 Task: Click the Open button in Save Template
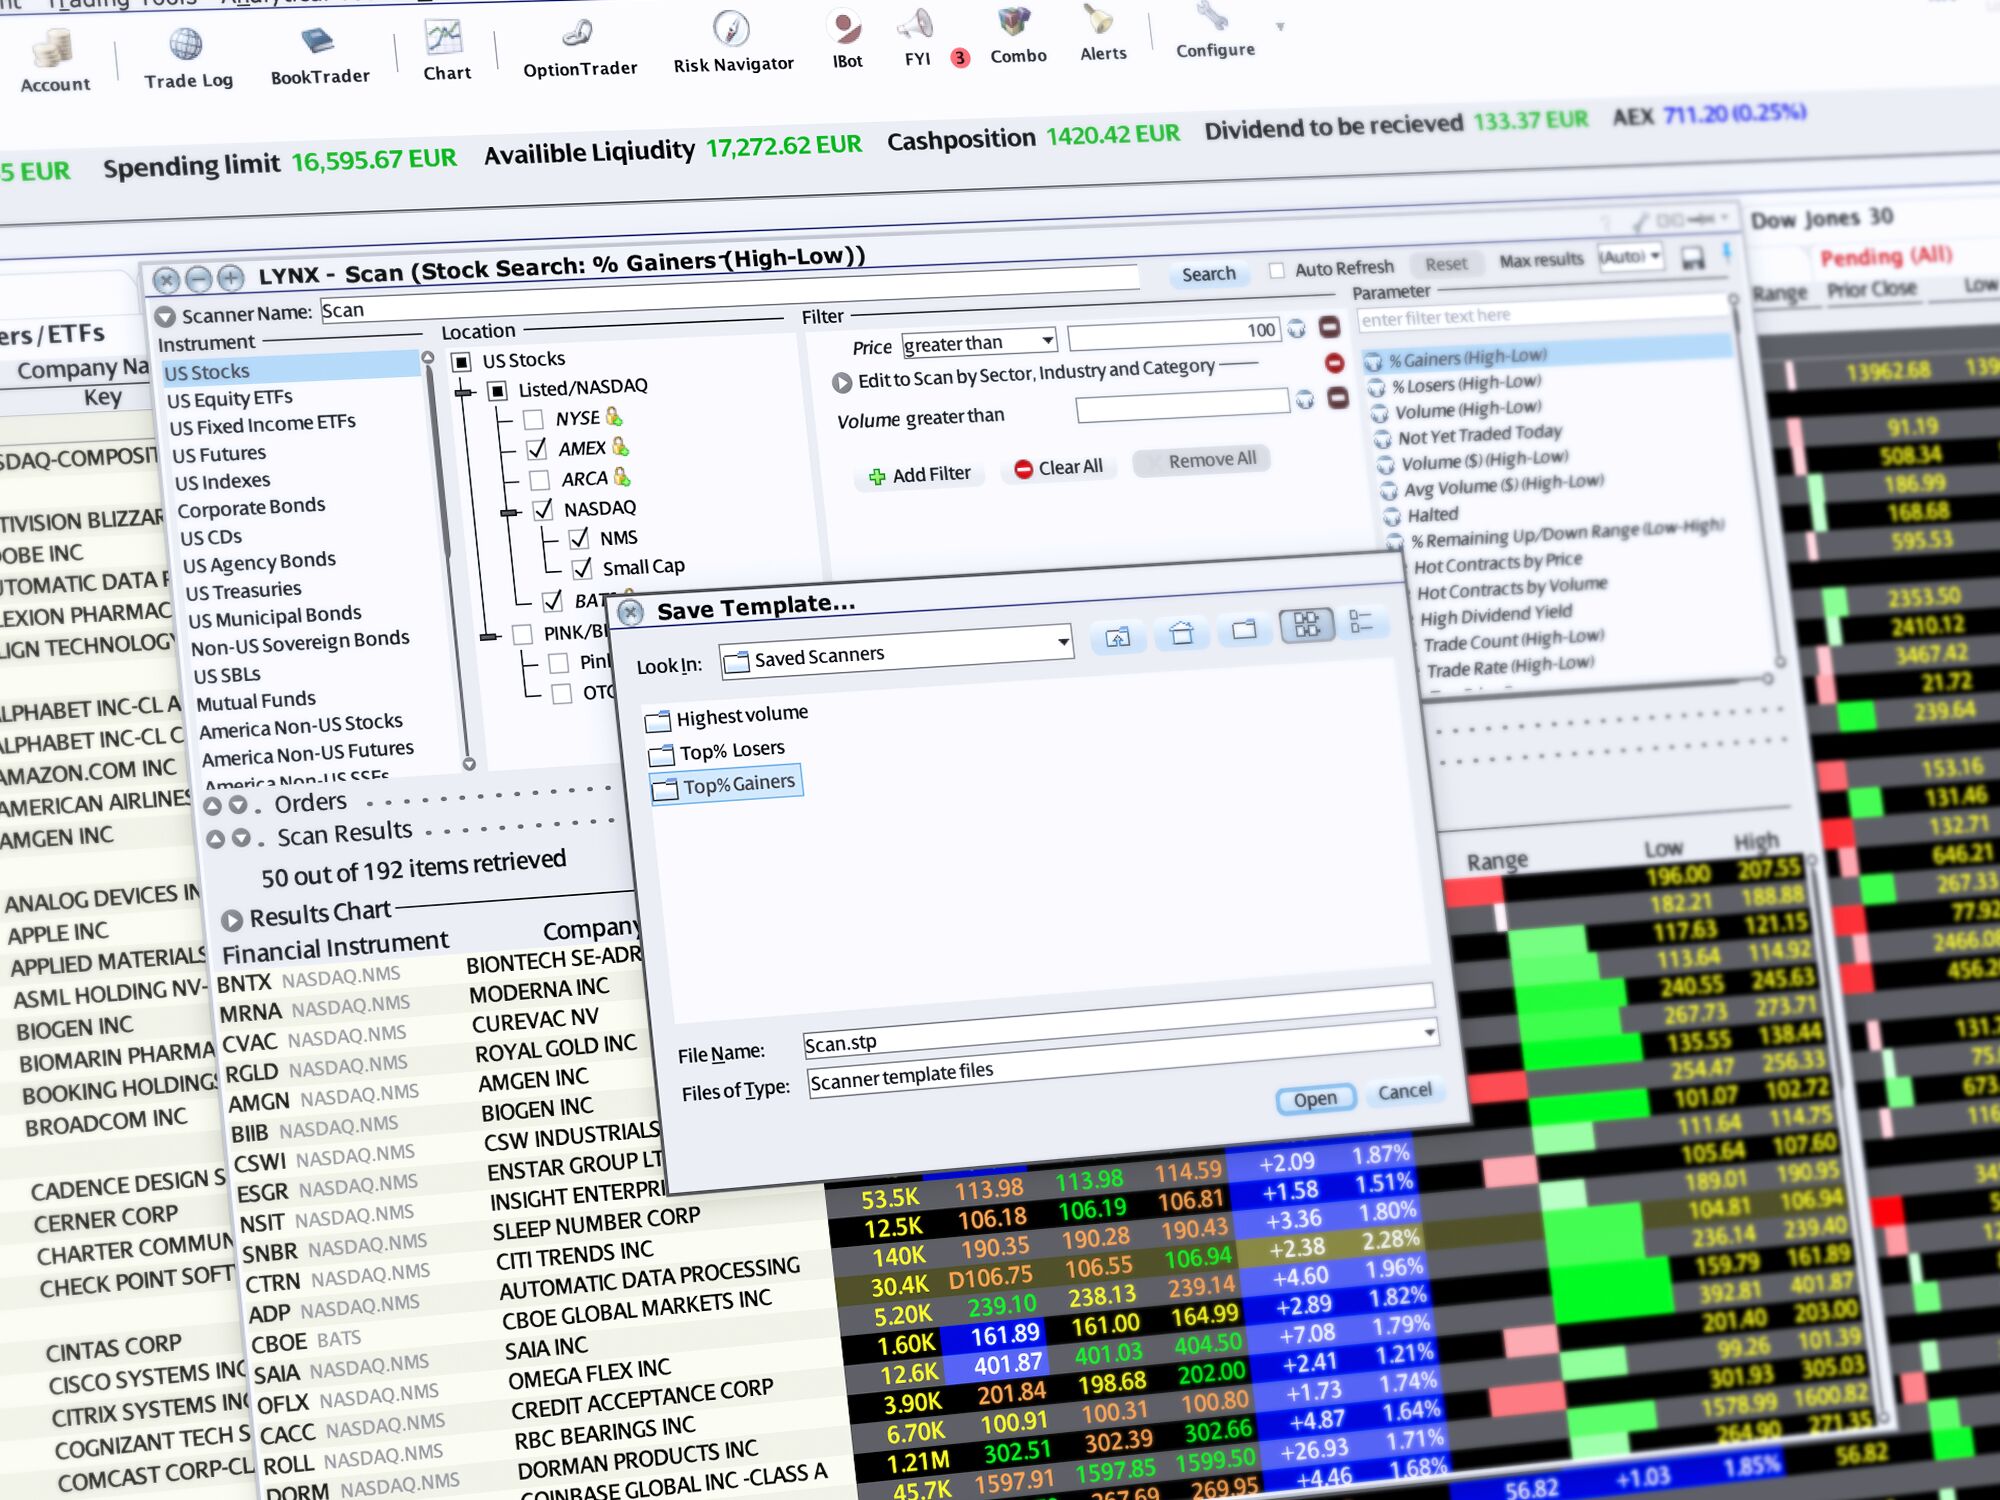pos(1315,1099)
